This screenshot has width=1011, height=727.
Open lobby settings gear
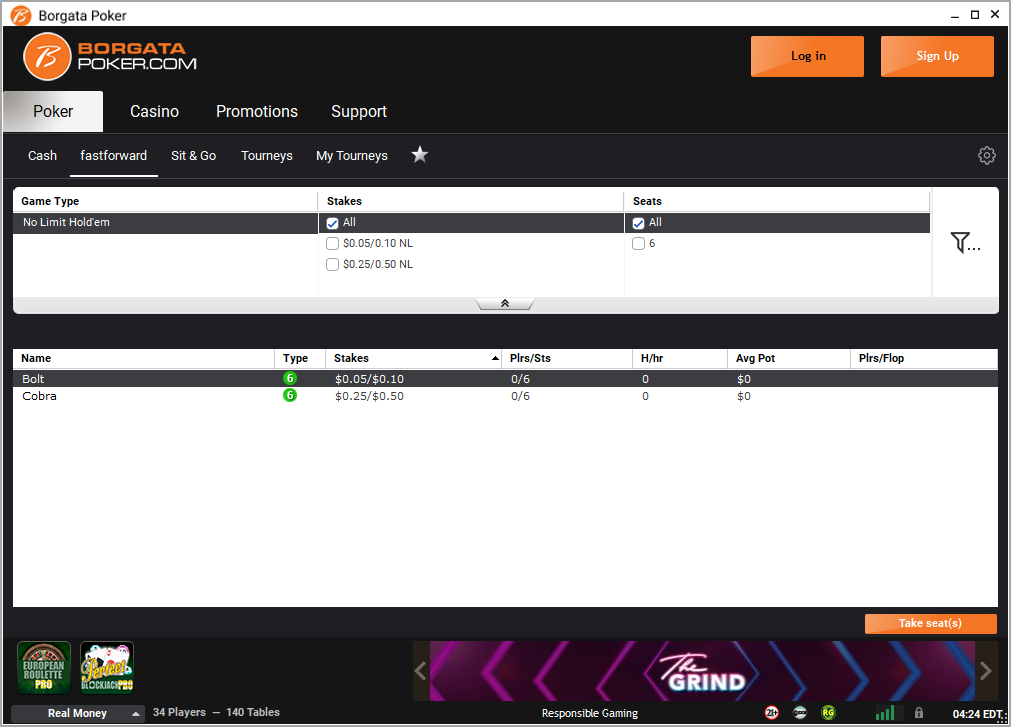[x=986, y=155]
